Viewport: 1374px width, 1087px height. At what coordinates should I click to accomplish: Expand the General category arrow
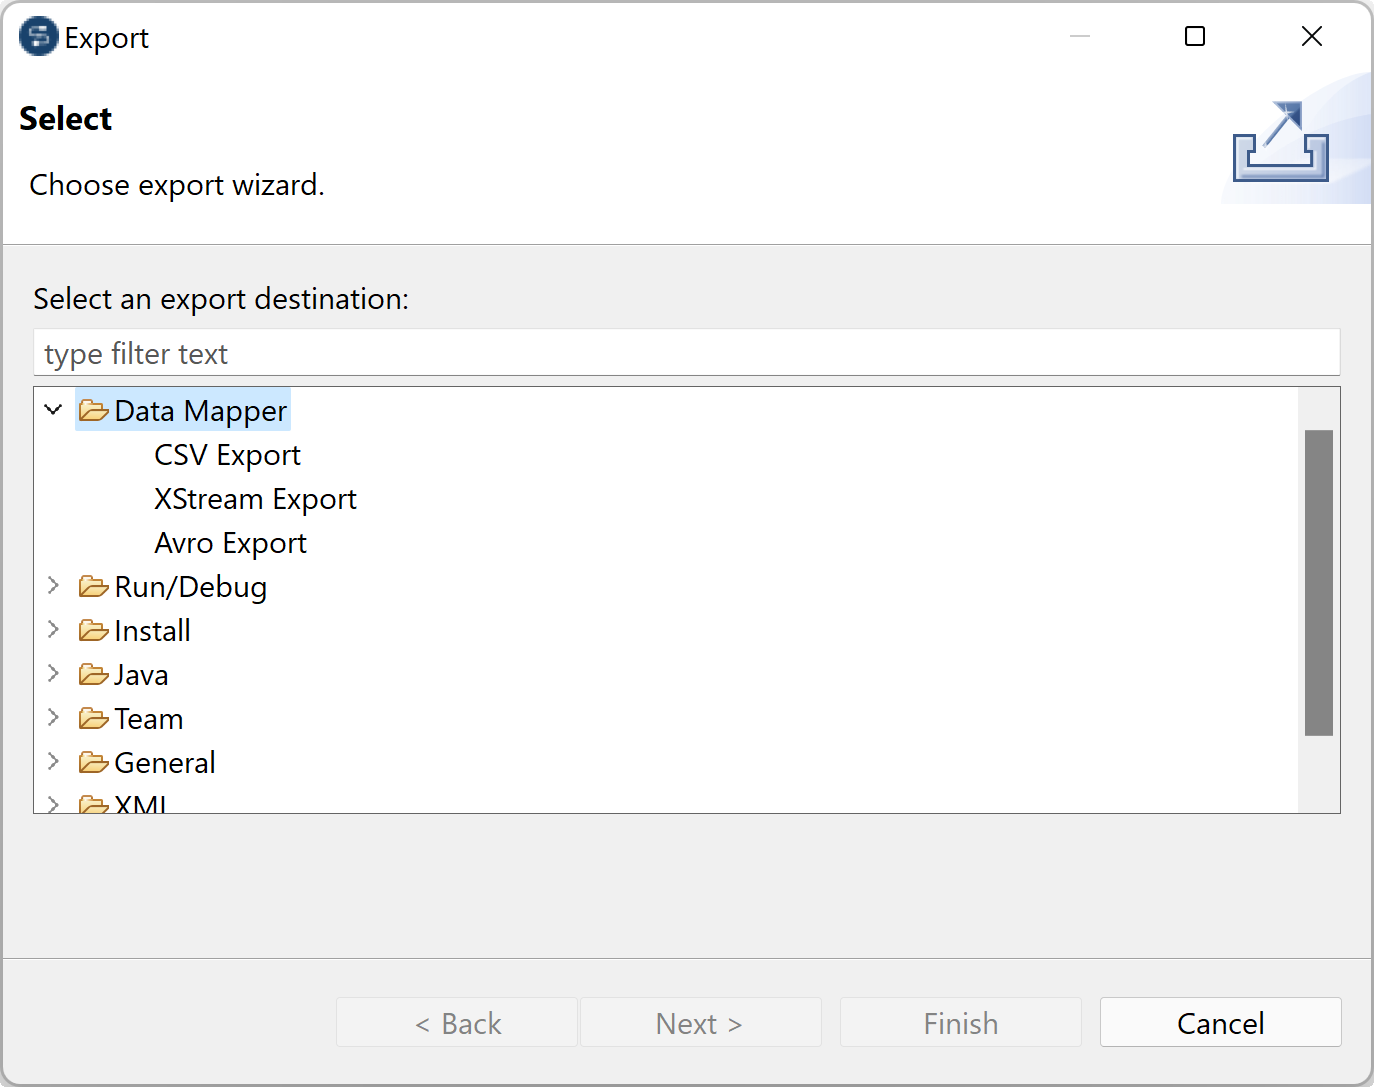(54, 762)
